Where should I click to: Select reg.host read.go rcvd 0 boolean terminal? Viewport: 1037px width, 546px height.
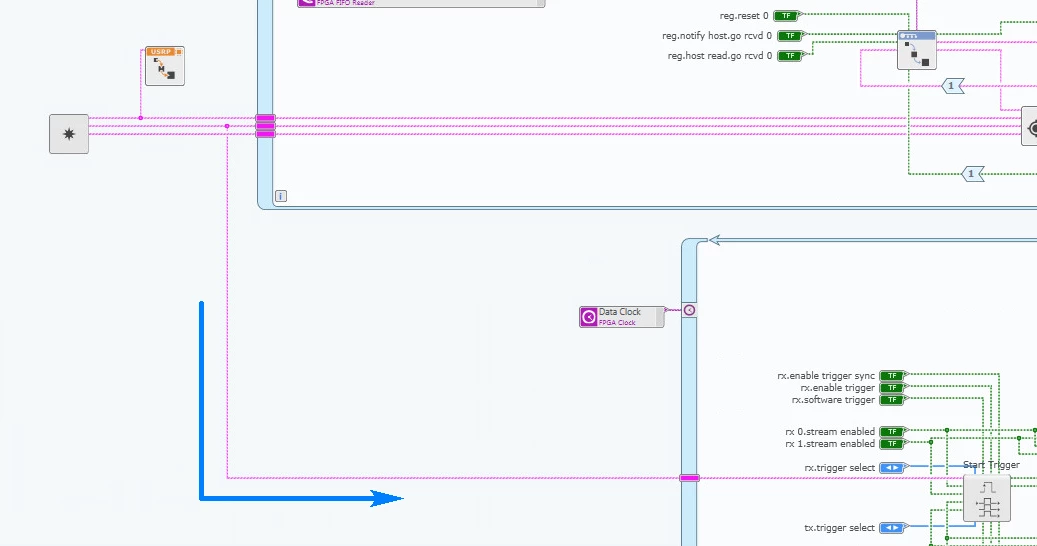[x=791, y=56]
